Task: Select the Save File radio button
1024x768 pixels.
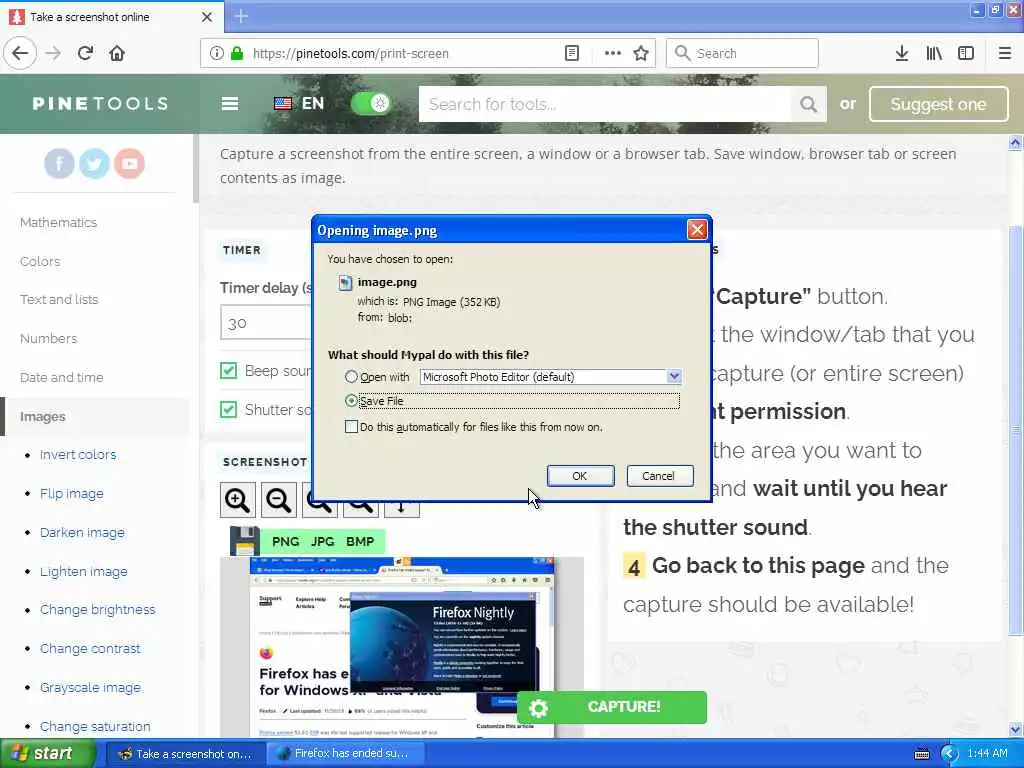Action: 351,400
